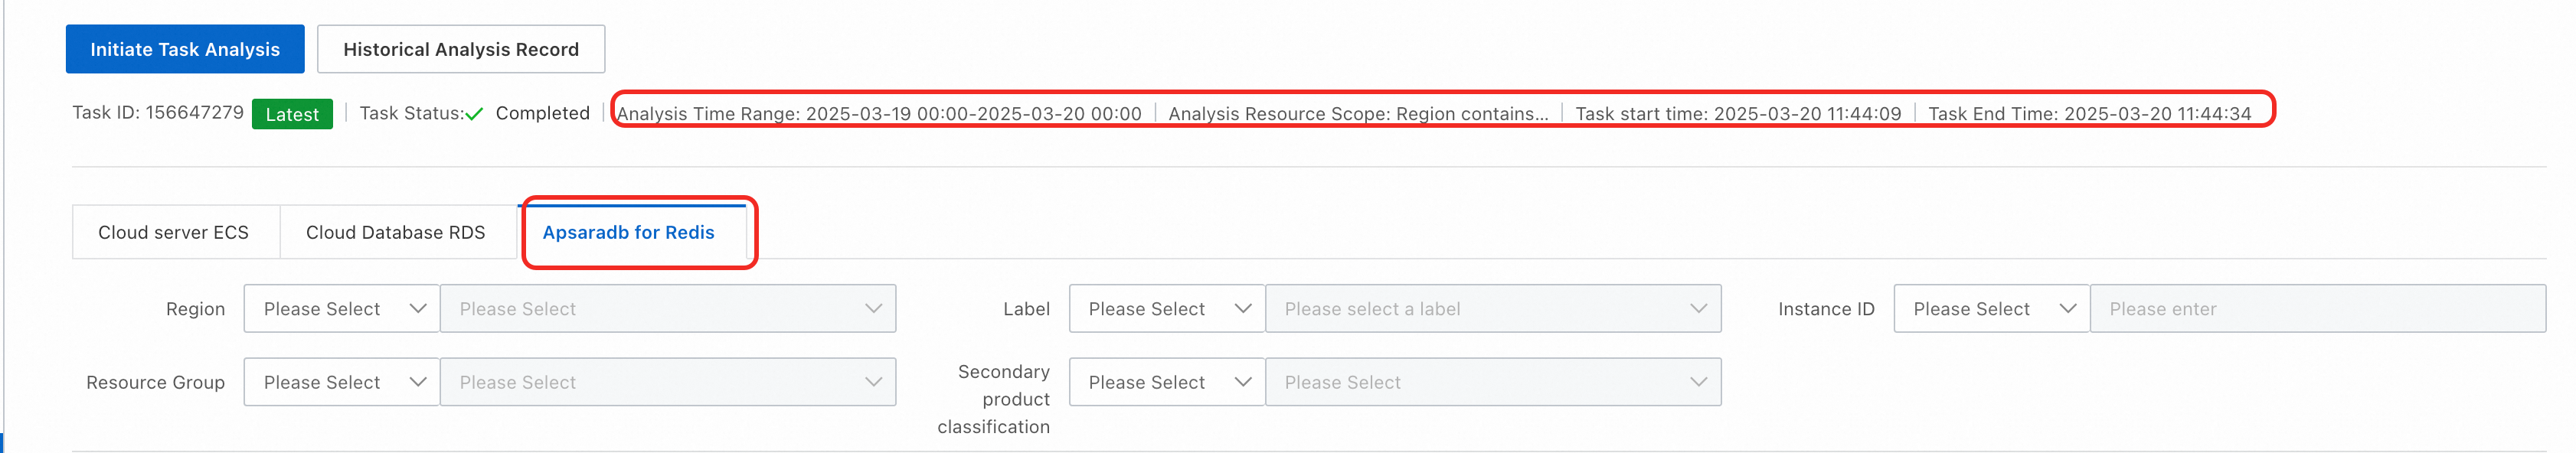Click the Initiate Task Analysis button

pyautogui.click(x=185, y=49)
